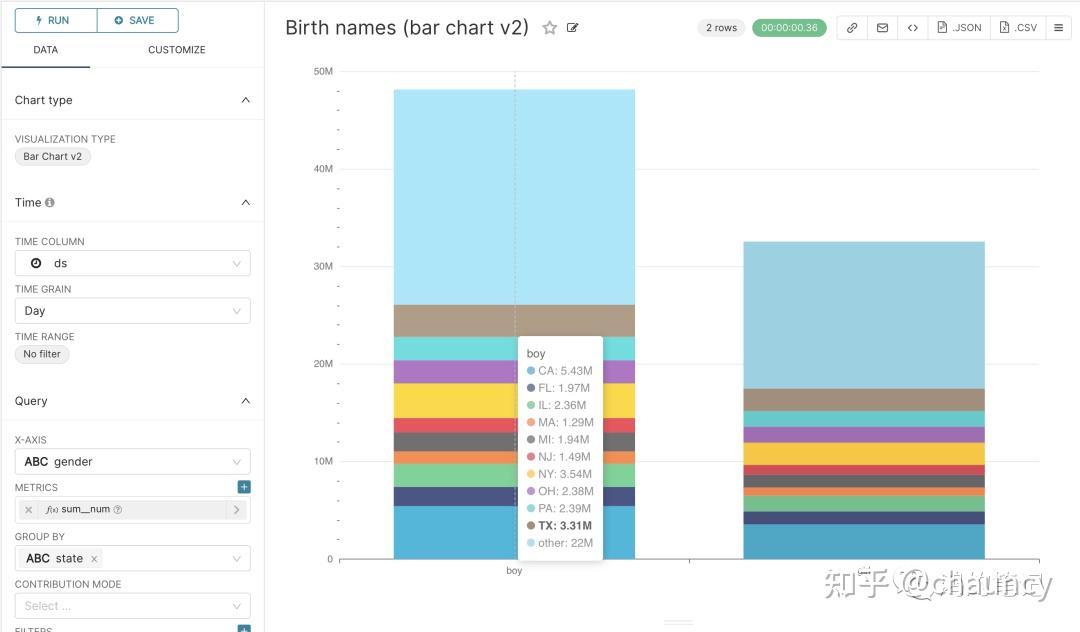Click the Time info icon
The width and height of the screenshot is (1080, 632).
[50, 202]
